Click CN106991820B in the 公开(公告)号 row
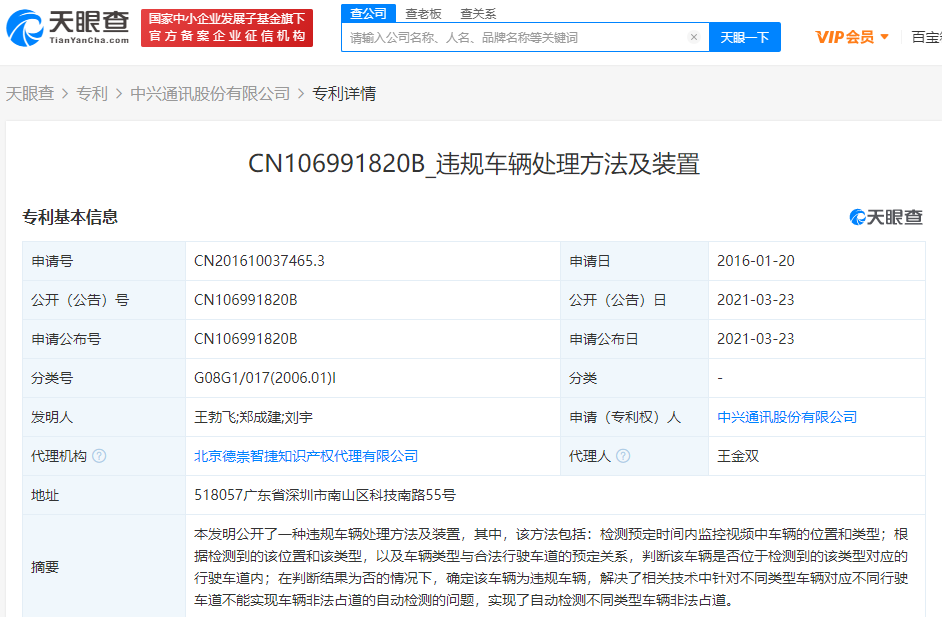The image size is (942, 617). (x=246, y=300)
